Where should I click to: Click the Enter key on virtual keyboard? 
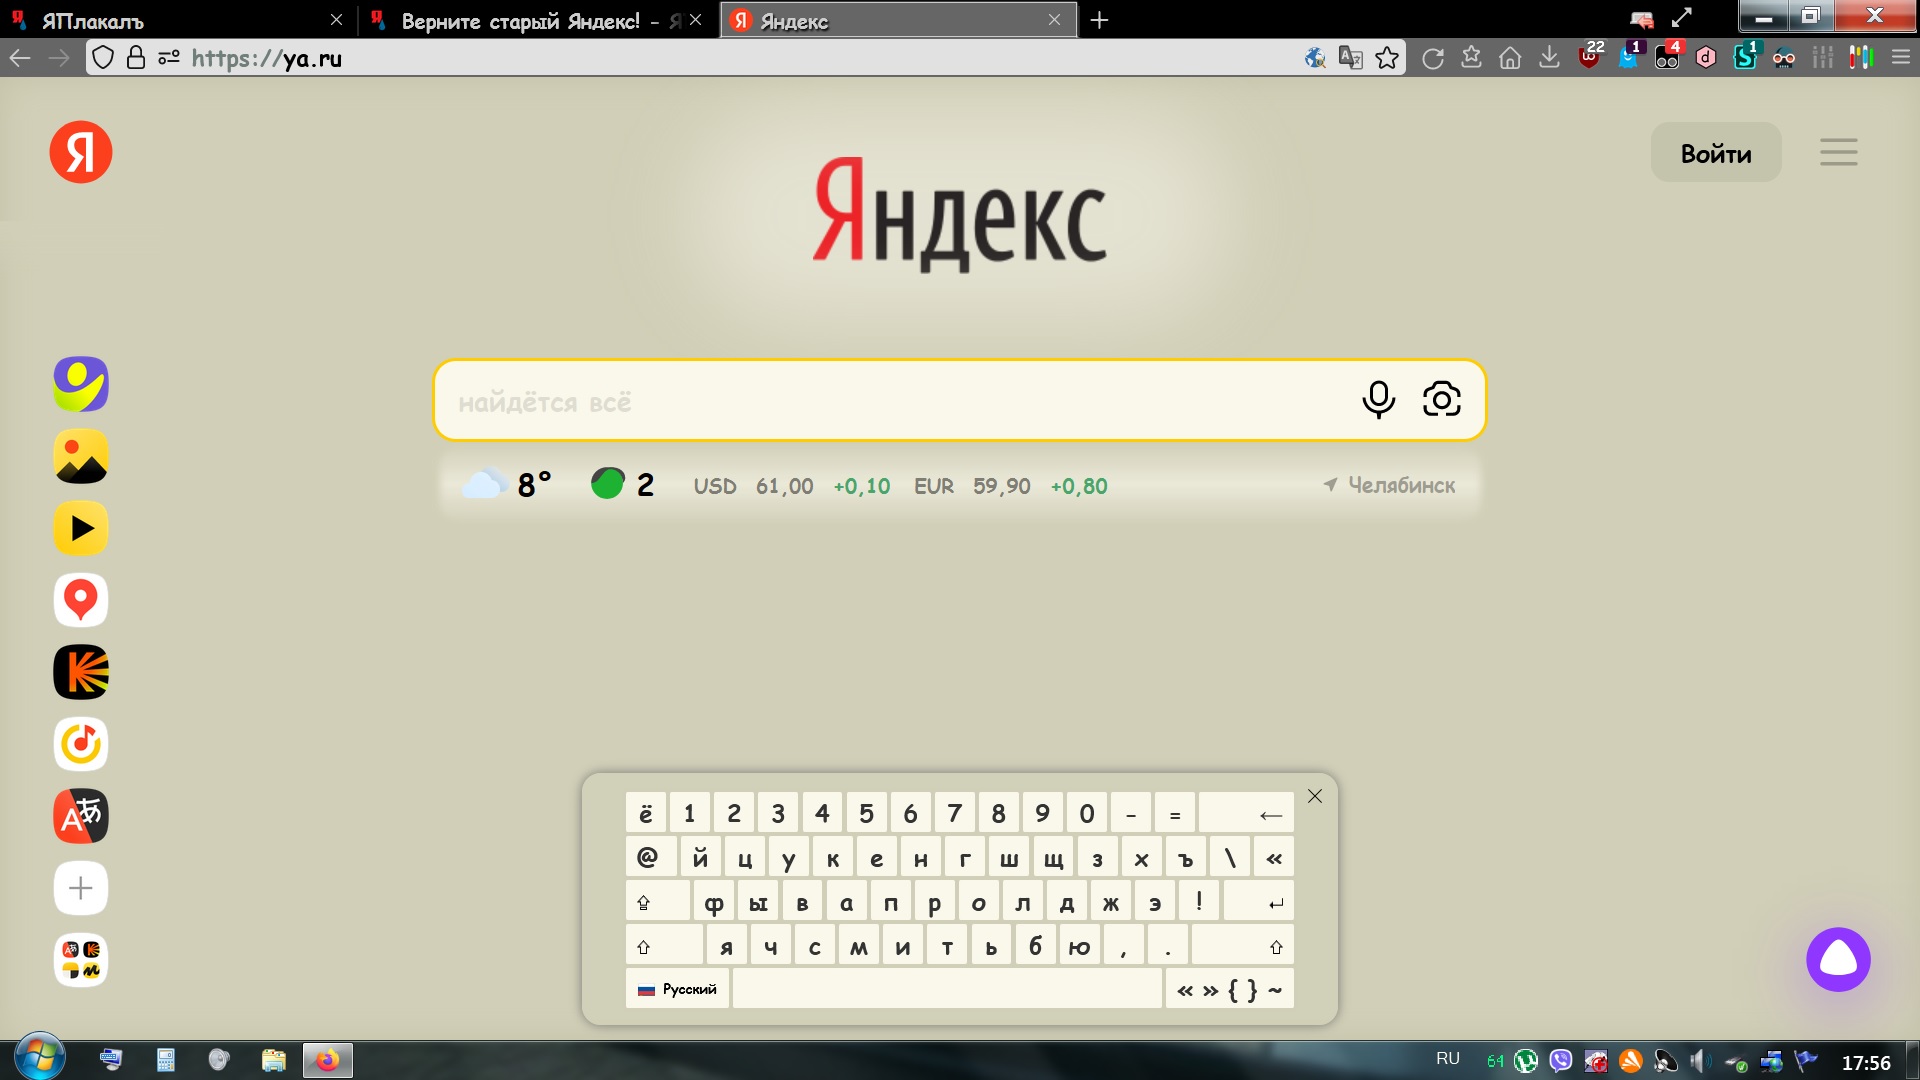[x=1258, y=902]
